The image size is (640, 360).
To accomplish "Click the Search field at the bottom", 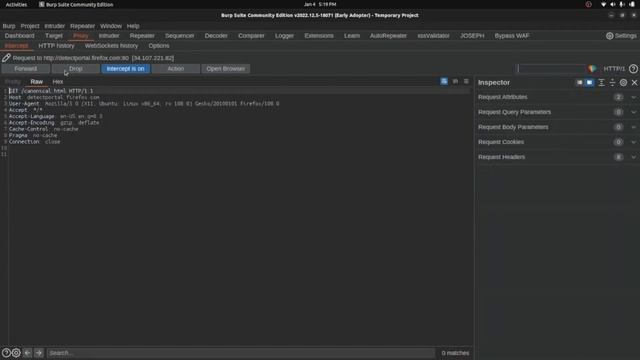I will pyautogui.click(x=241, y=353).
